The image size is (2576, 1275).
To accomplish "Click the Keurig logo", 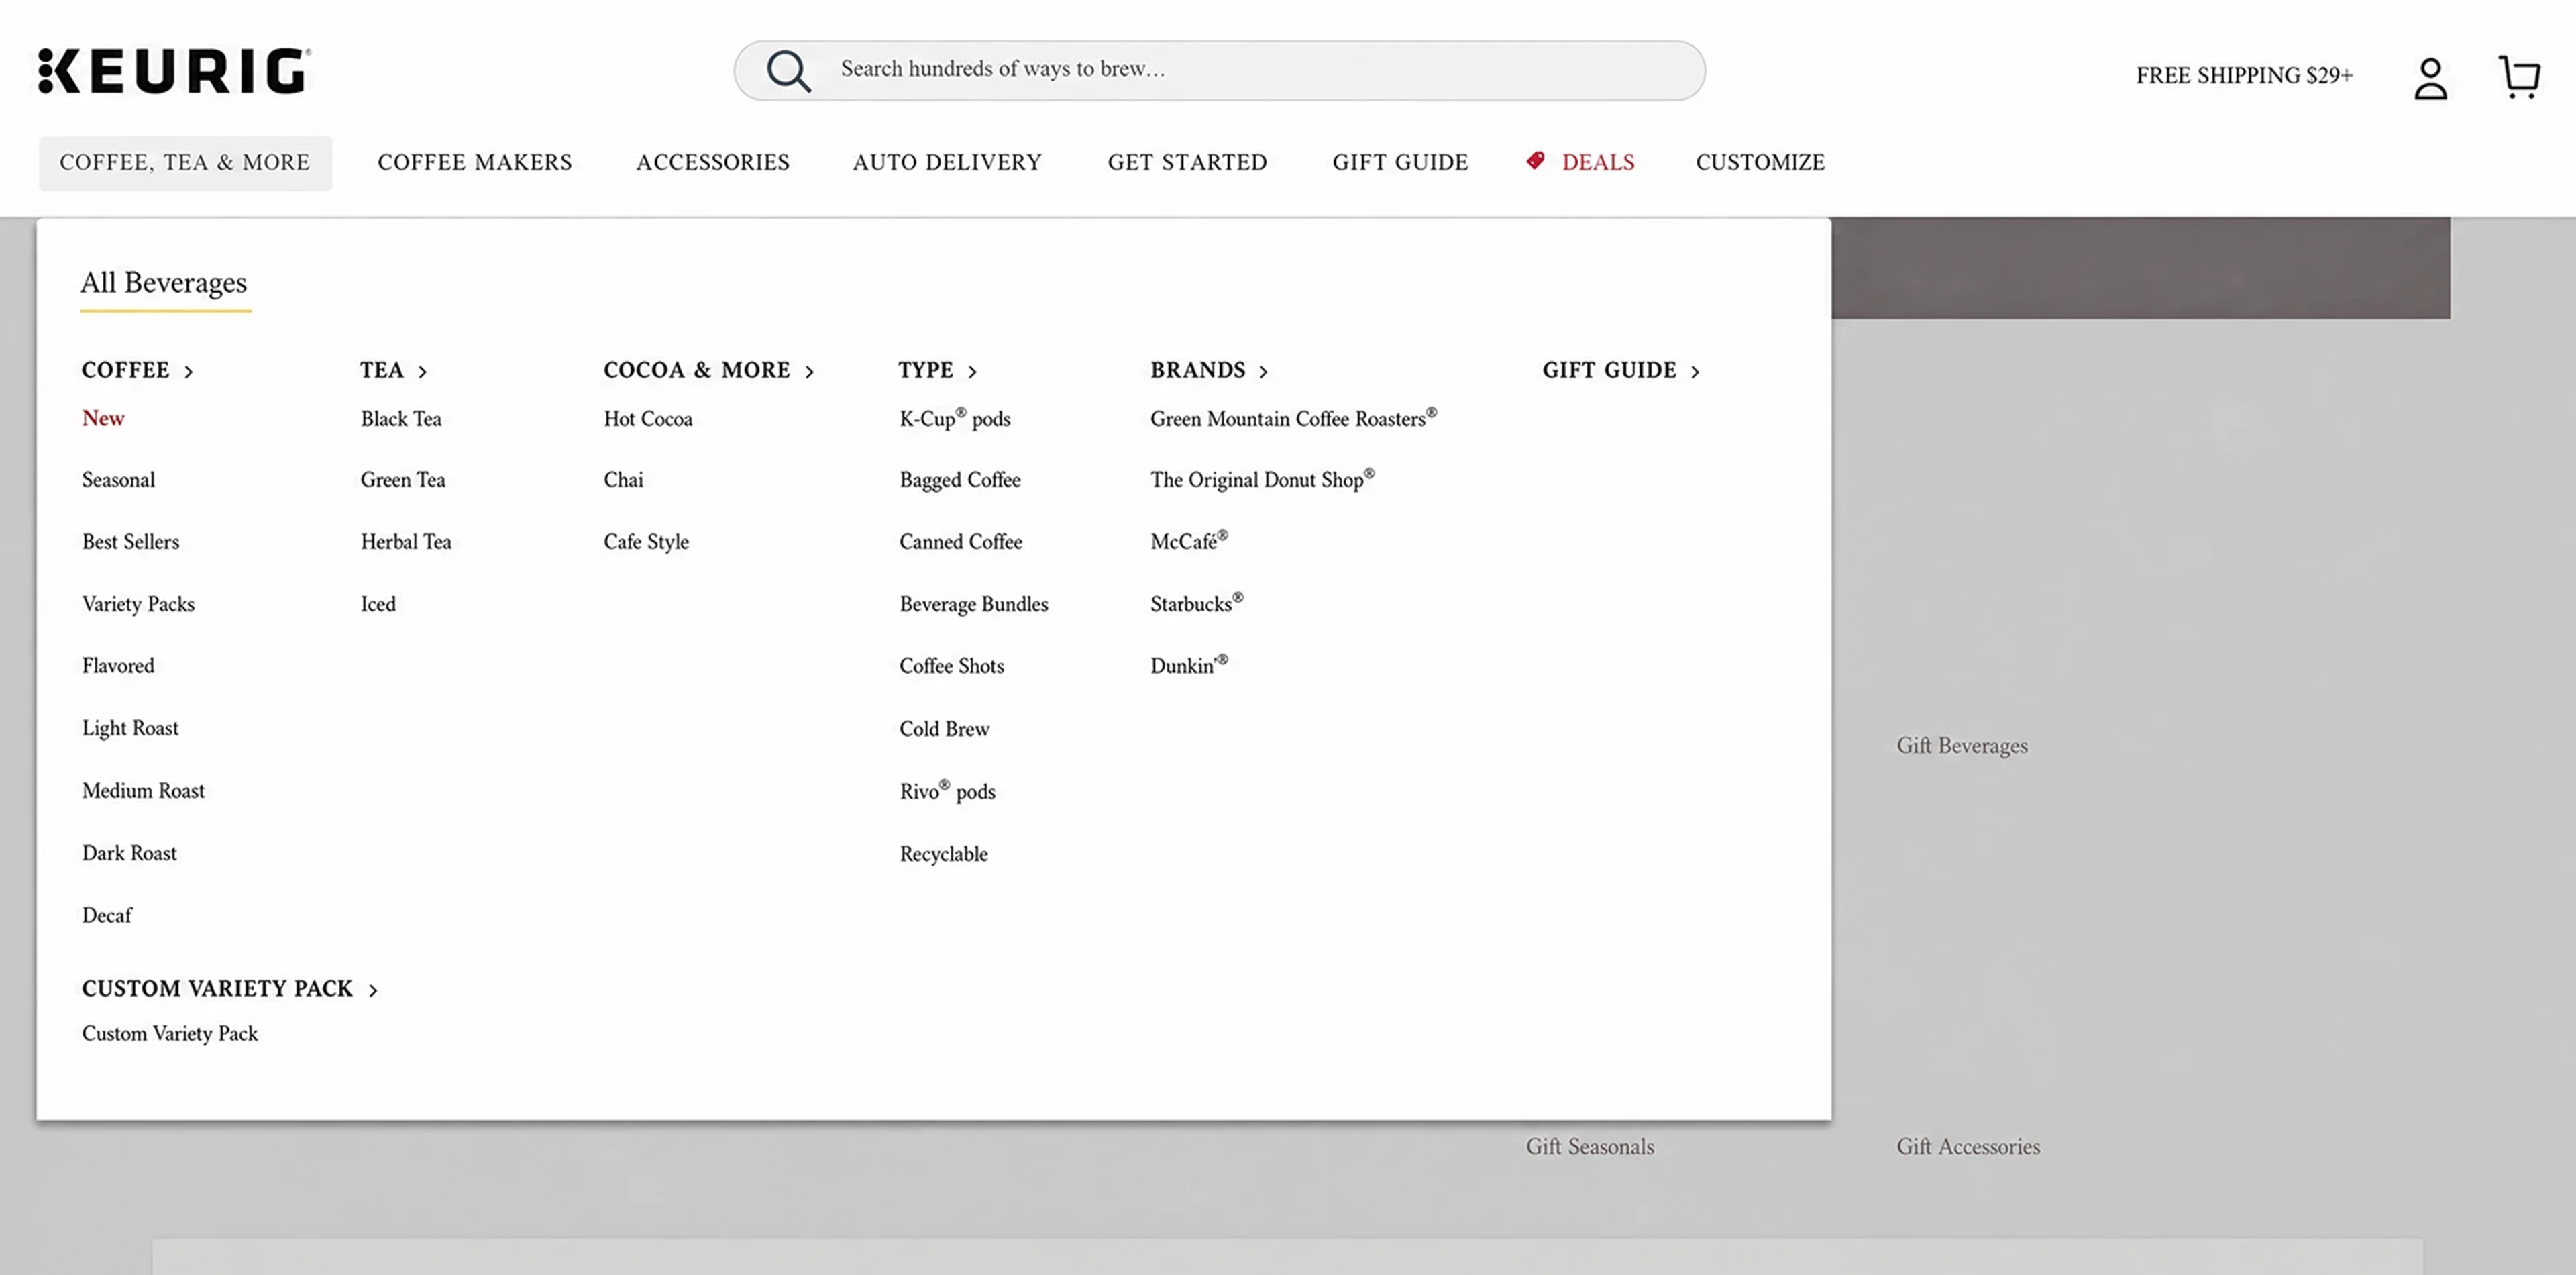I will 174,71.
